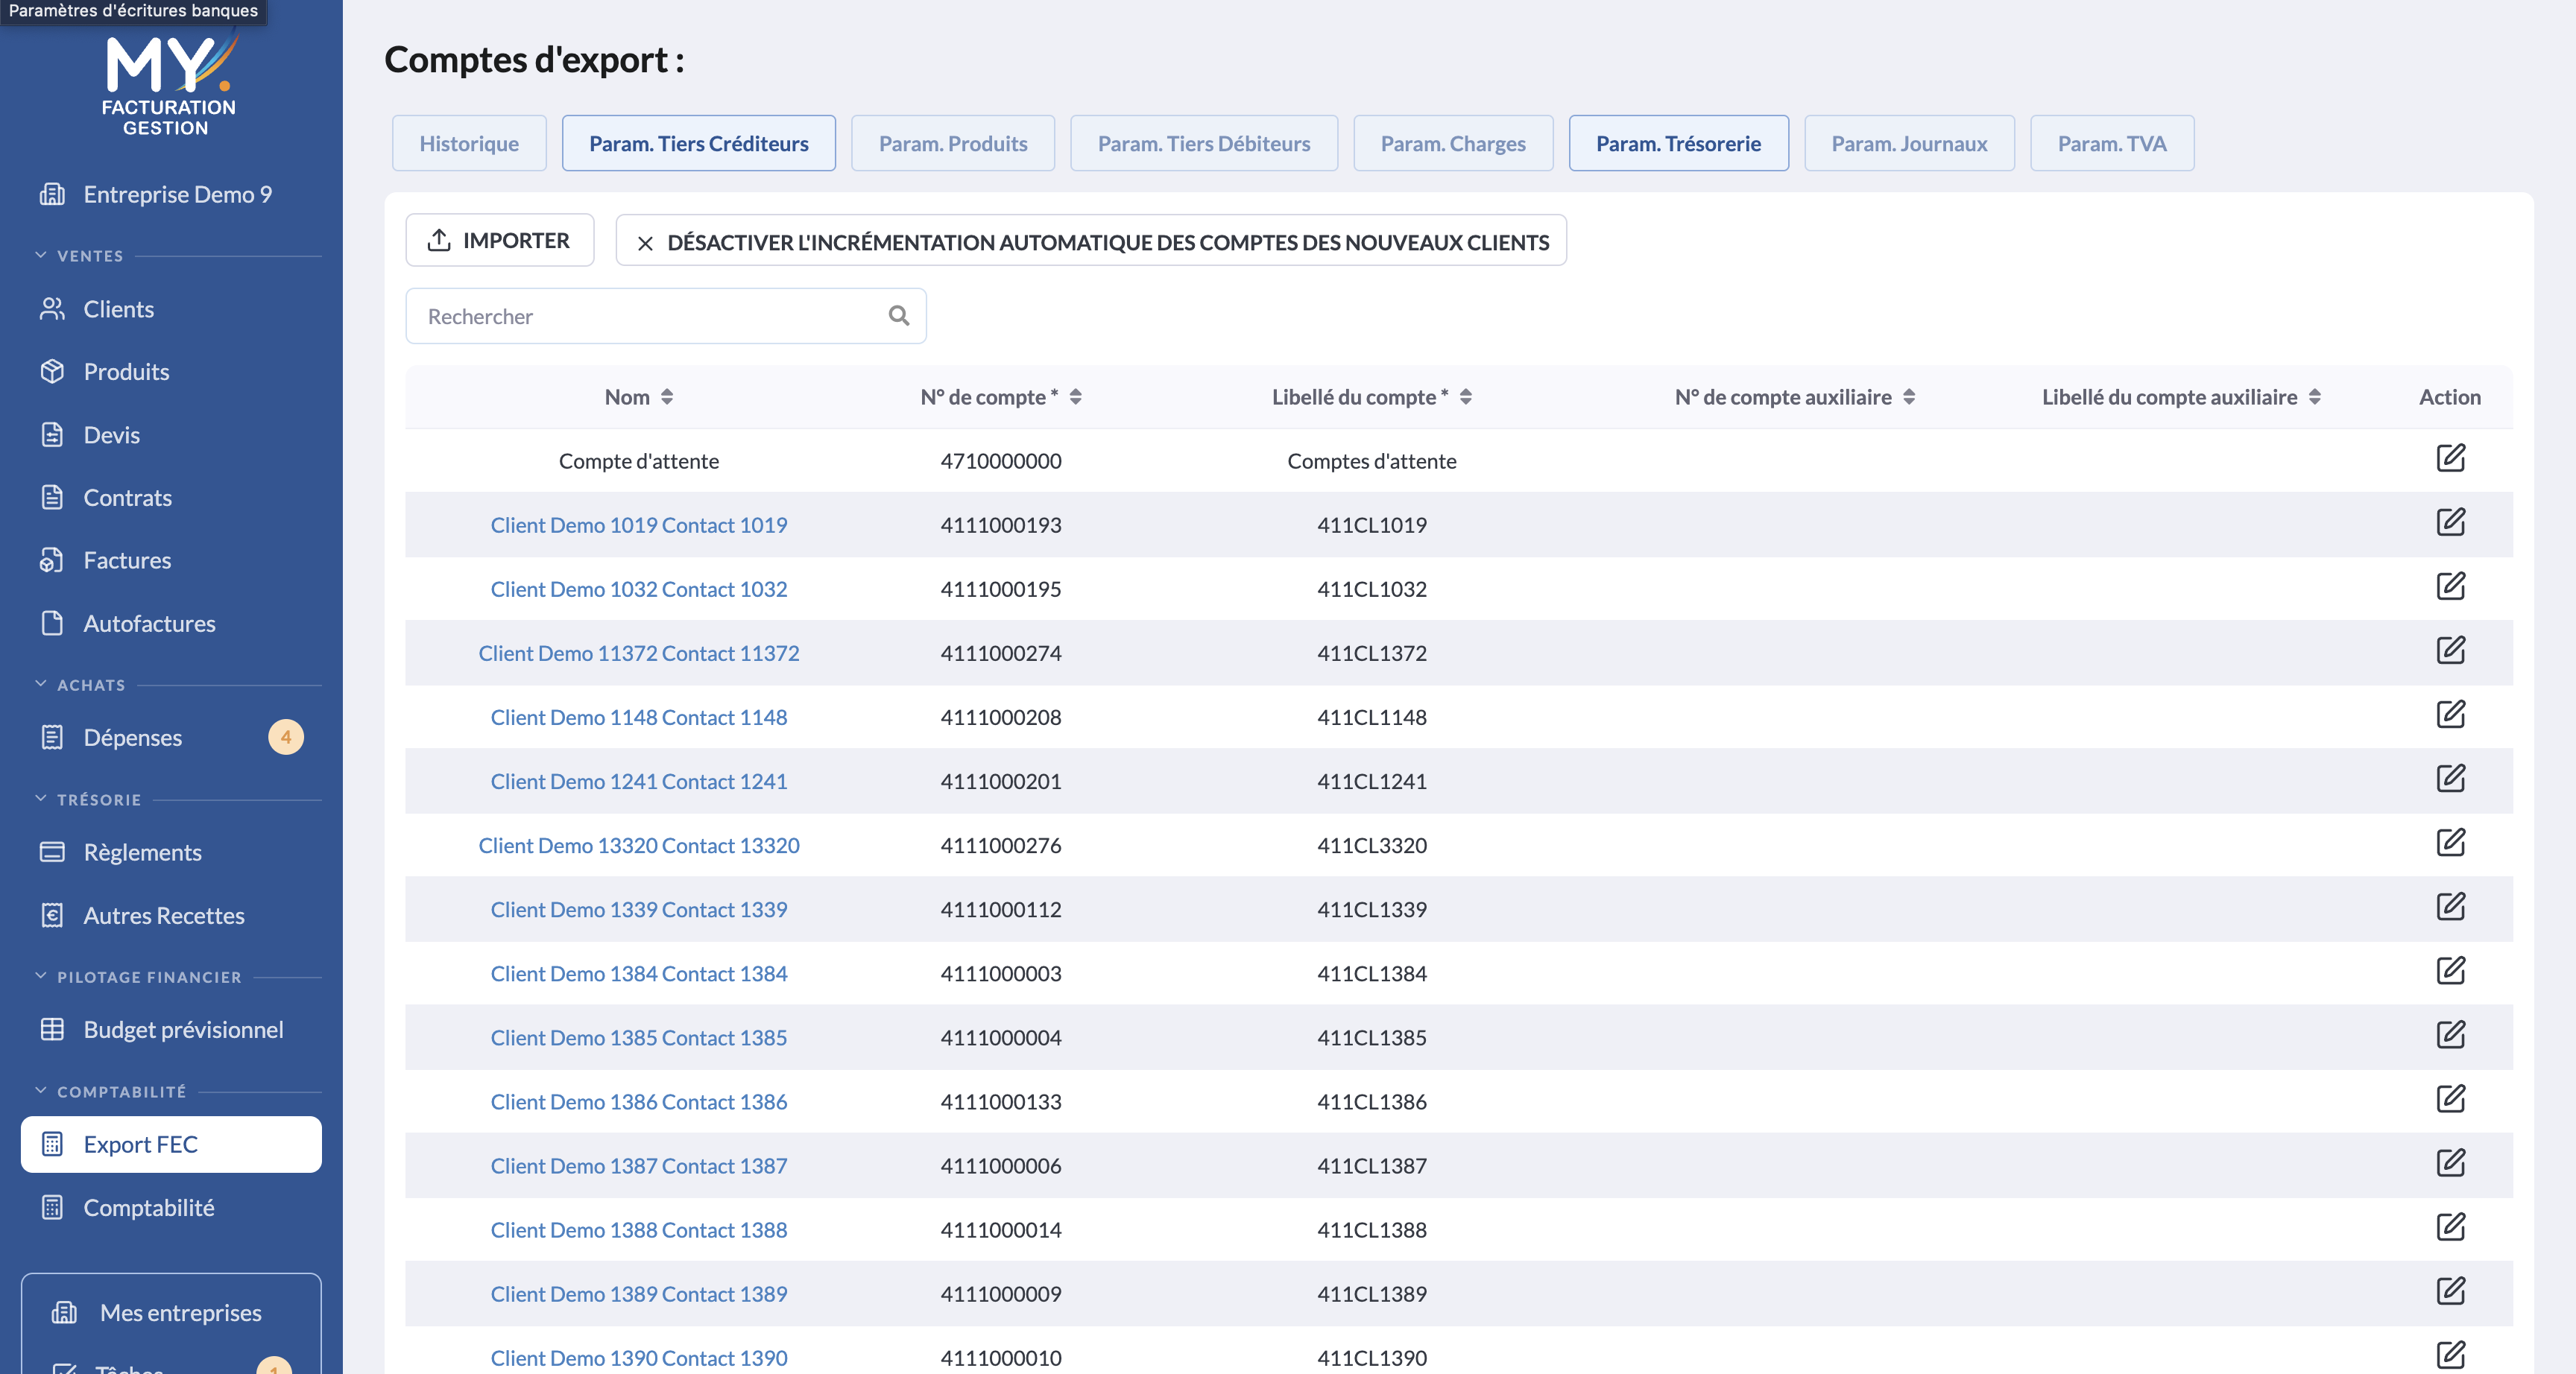2576x1374 pixels.
Task: Edit Client Demo 1241 account row
Action: (2450, 778)
